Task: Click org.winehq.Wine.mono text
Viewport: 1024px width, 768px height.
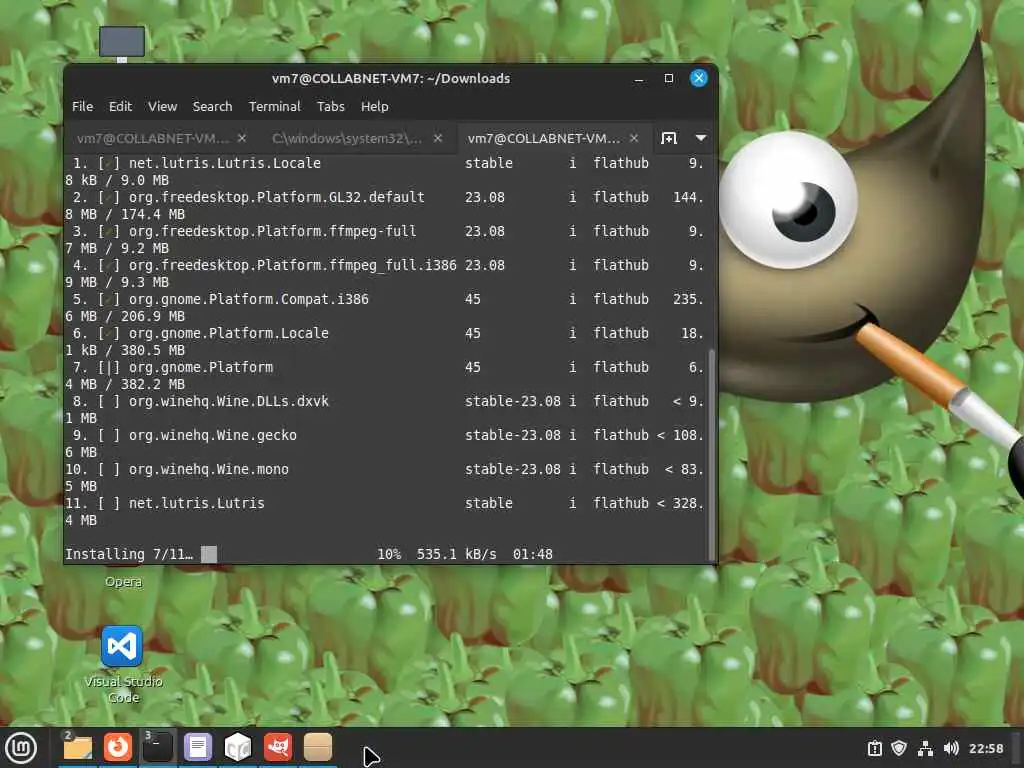Action: tap(208, 469)
